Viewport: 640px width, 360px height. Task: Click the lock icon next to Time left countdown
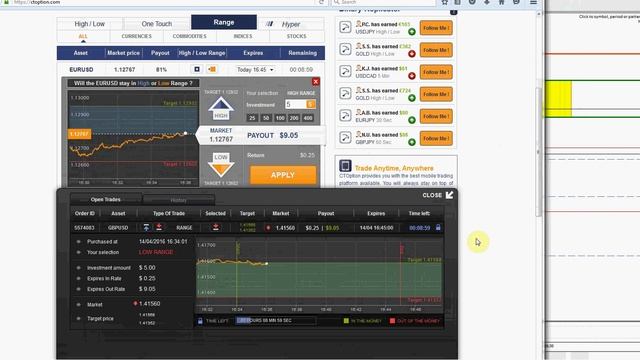pyautogui.click(x=438, y=227)
